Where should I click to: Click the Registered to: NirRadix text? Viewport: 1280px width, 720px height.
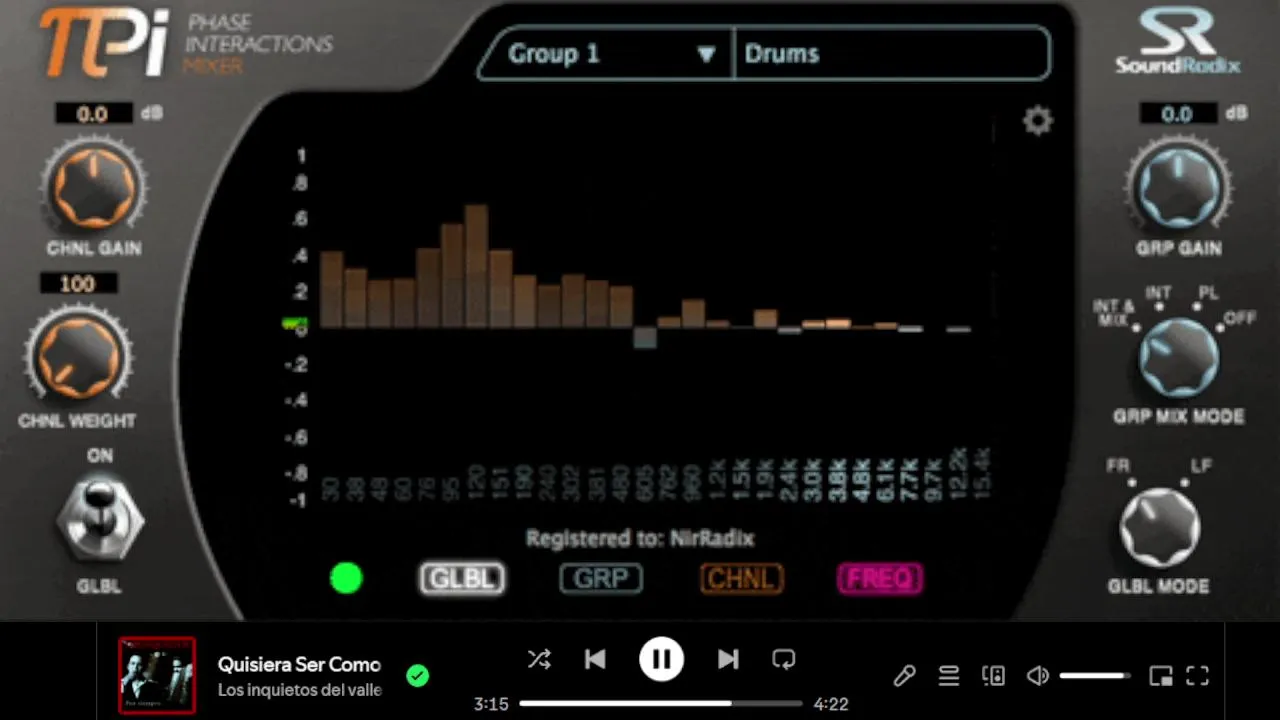coord(640,538)
